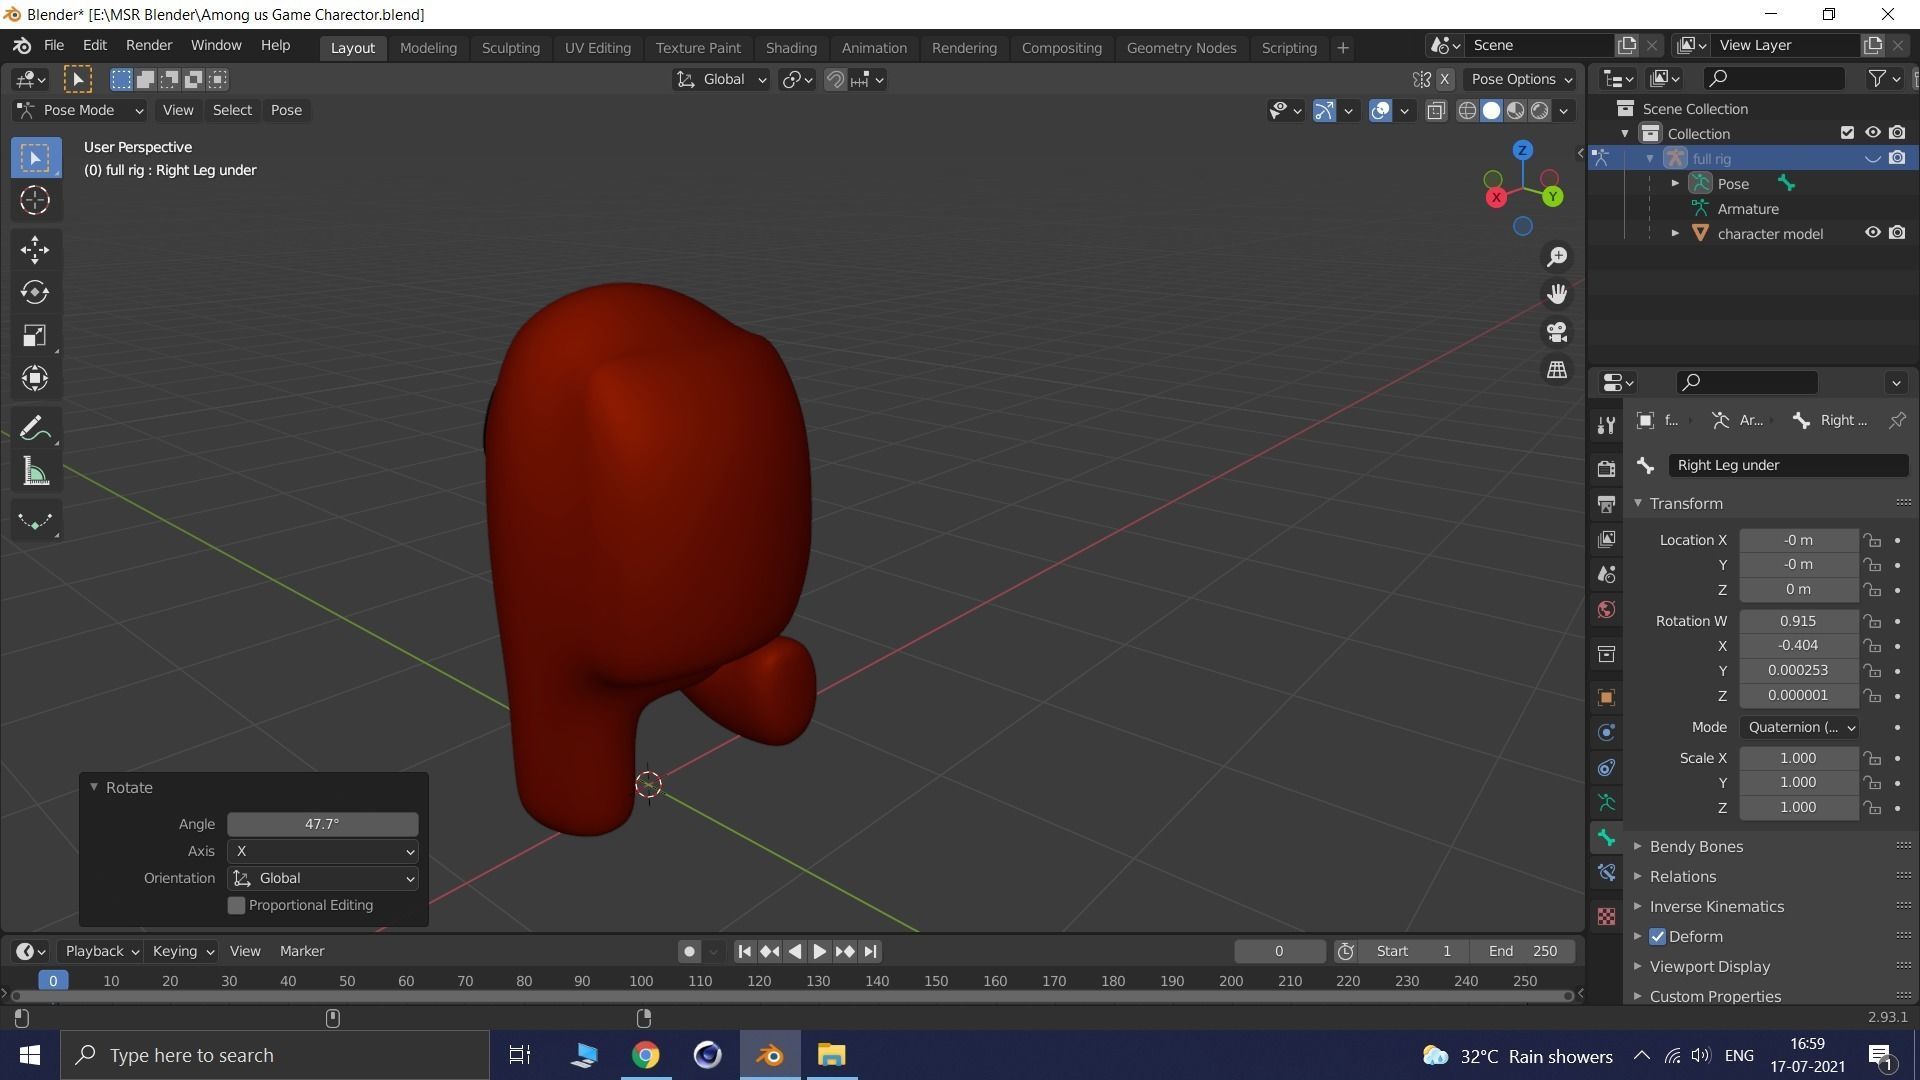Viewport: 1920px width, 1080px height.
Task: Switch to Sculpting workspace tab
Action: coord(510,48)
